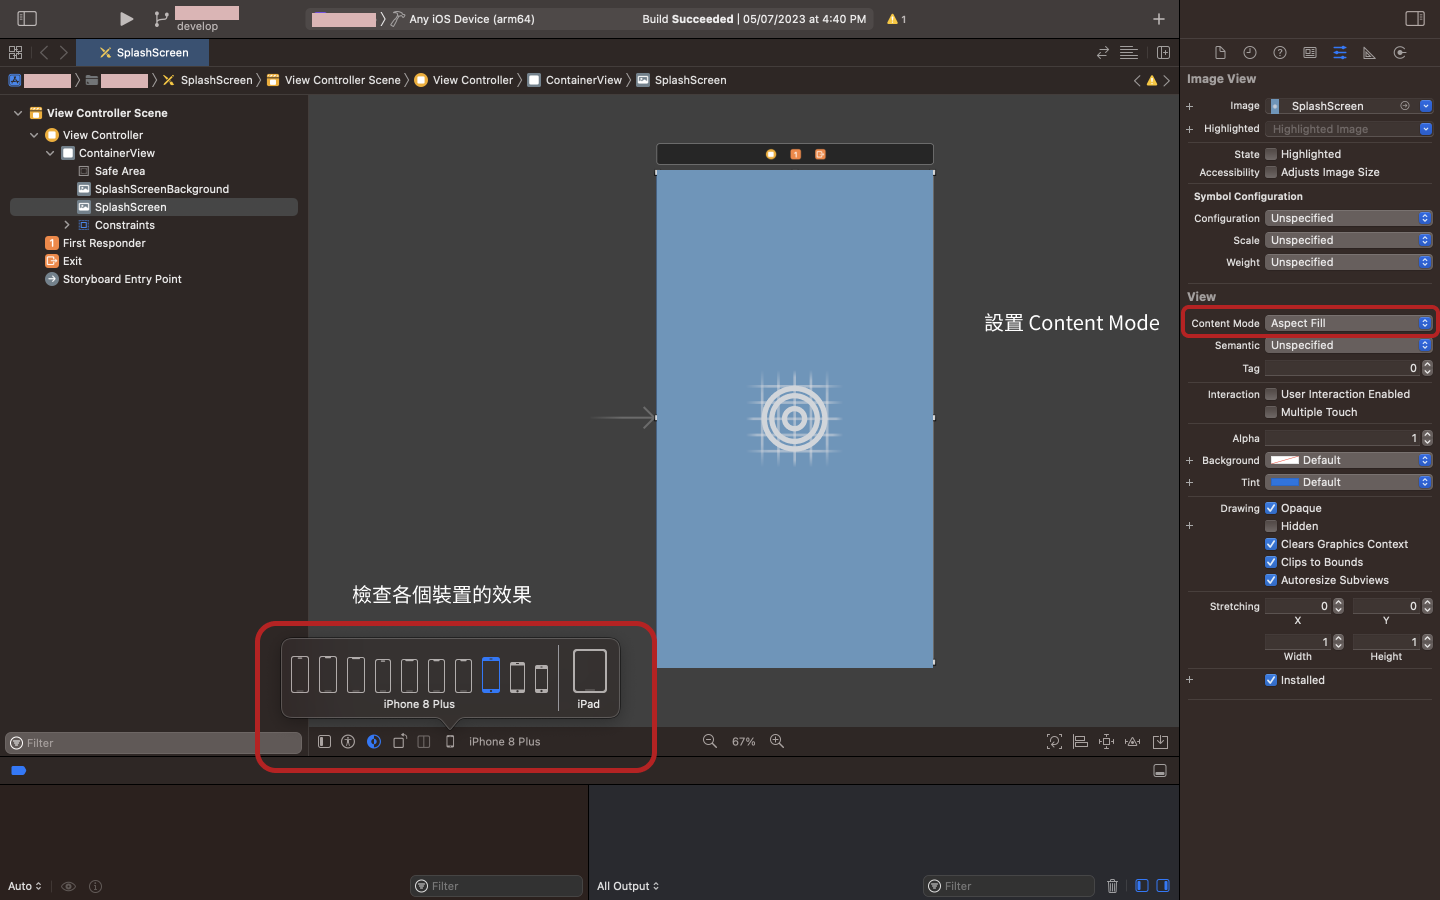Open the File inspector

pos(1220,53)
